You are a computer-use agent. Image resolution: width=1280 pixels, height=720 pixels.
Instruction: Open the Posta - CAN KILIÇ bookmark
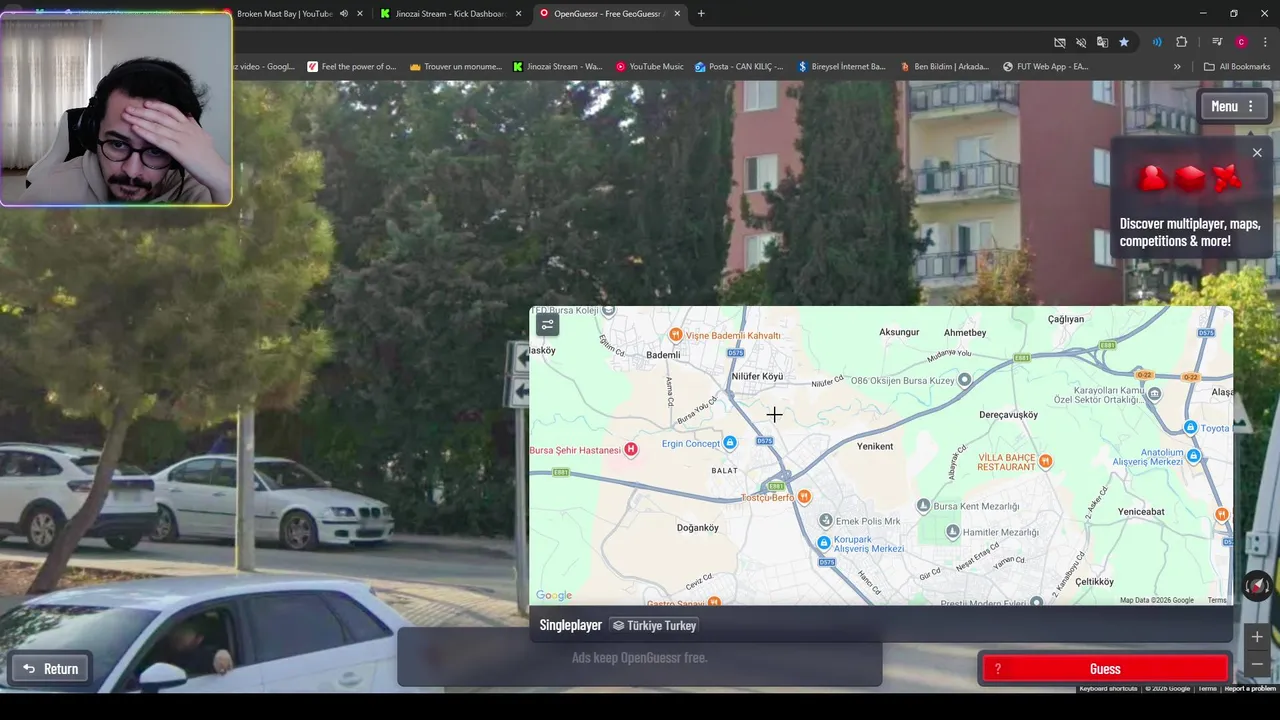pyautogui.click(x=740, y=67)
